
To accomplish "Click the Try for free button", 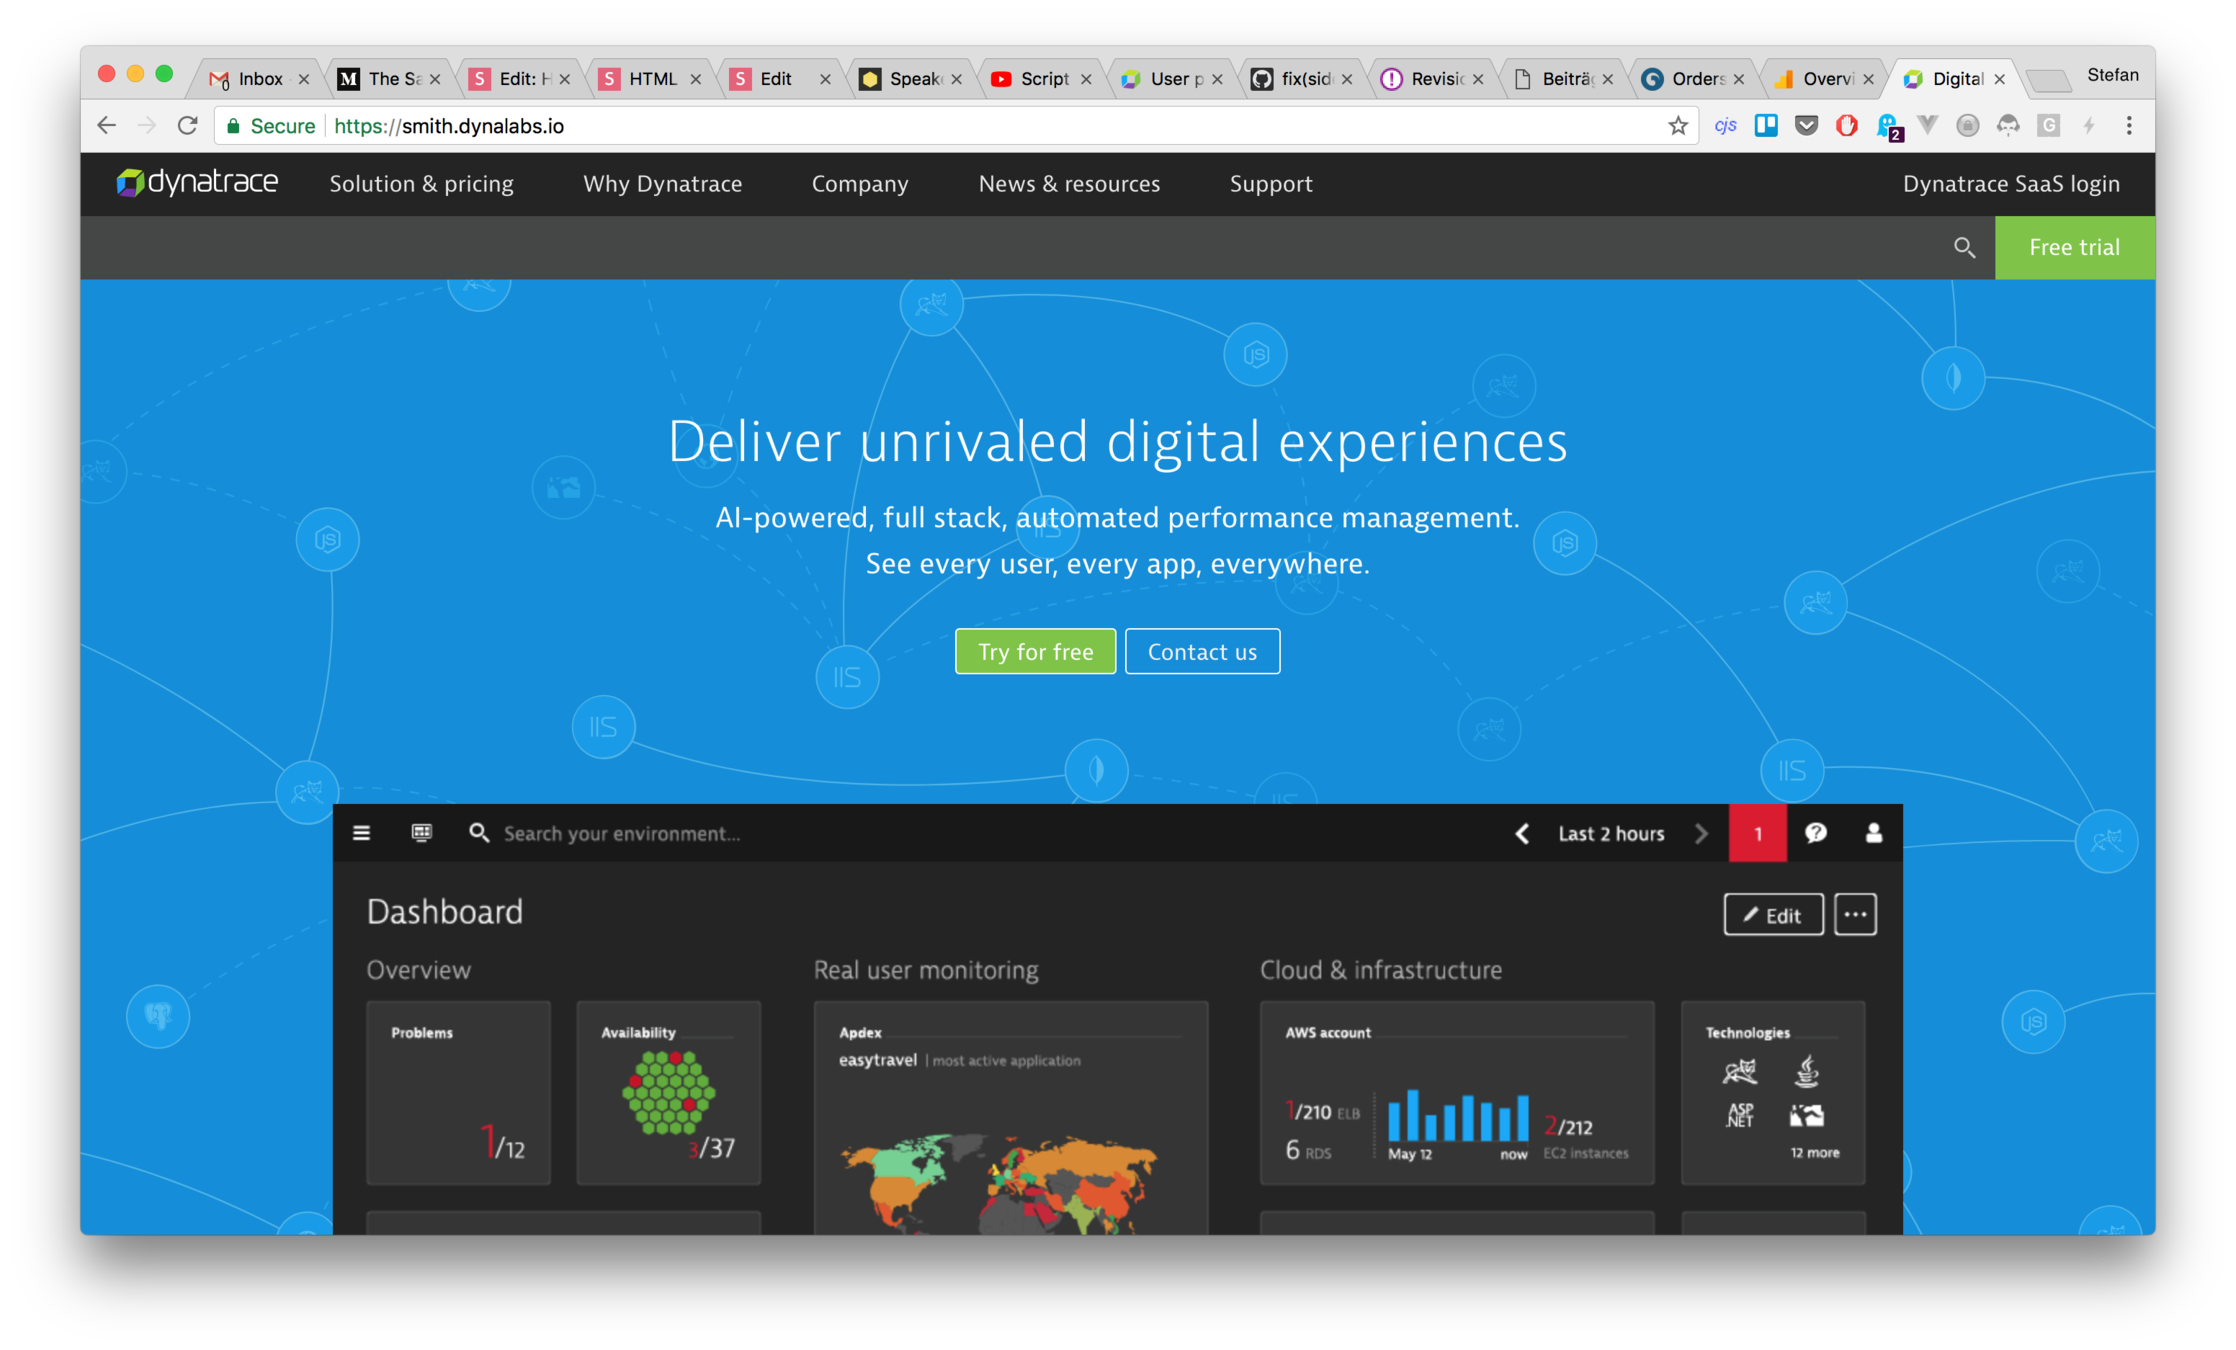I will [1035, 652].
